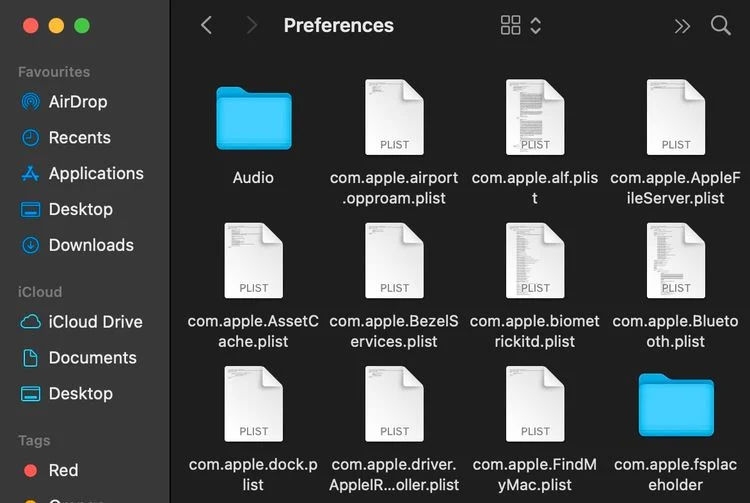Select the com.apple.fsplaceholder folder

676,404
